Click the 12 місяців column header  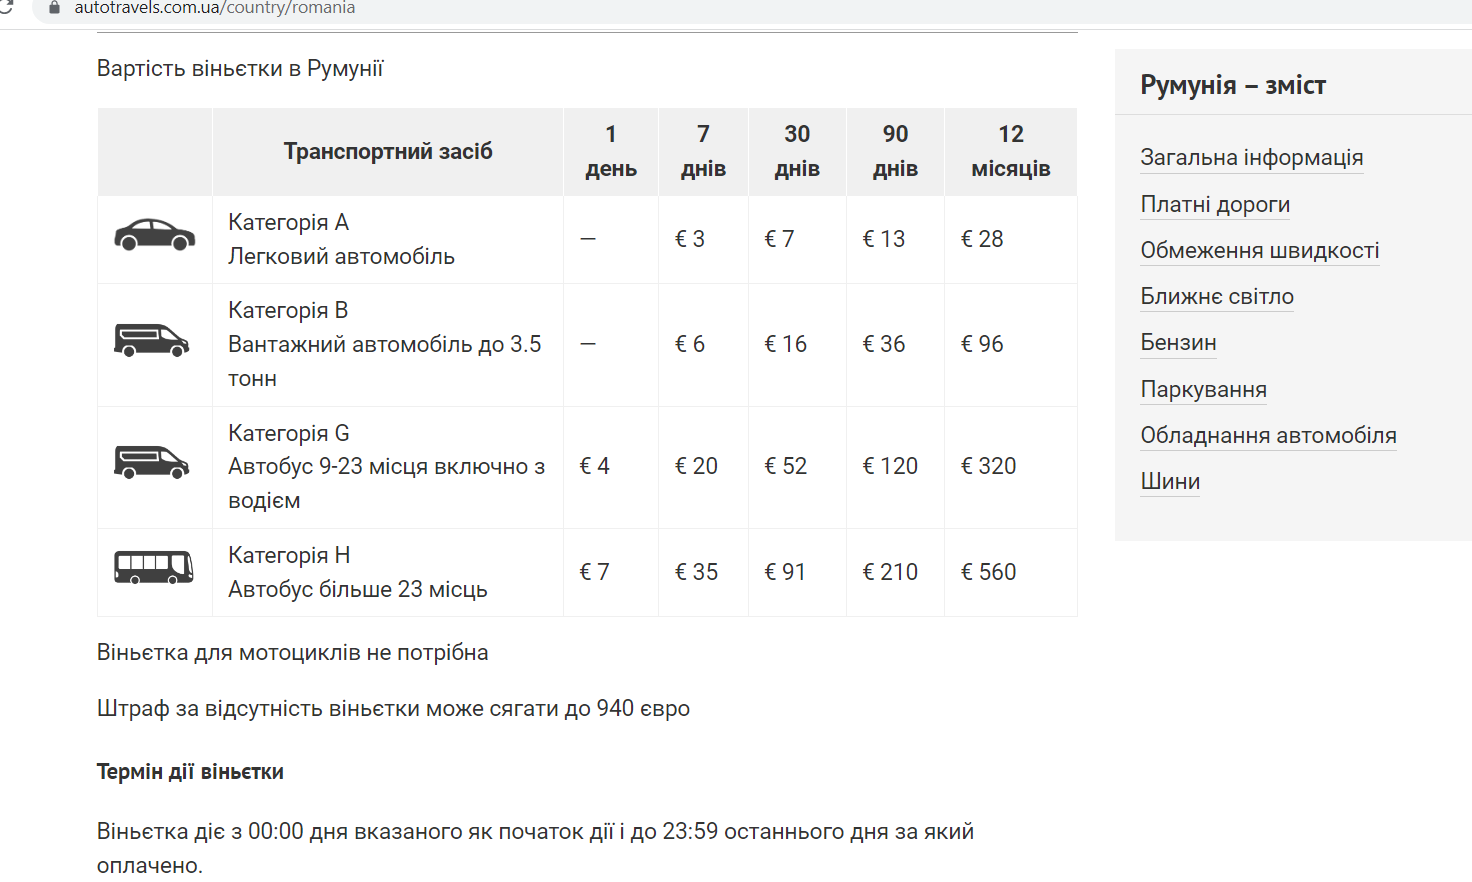(x=1010, y=151)
